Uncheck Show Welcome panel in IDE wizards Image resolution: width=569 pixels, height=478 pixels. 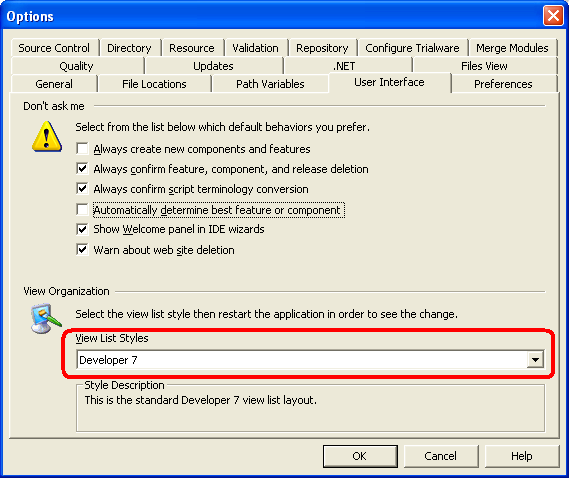pos(82,229)
